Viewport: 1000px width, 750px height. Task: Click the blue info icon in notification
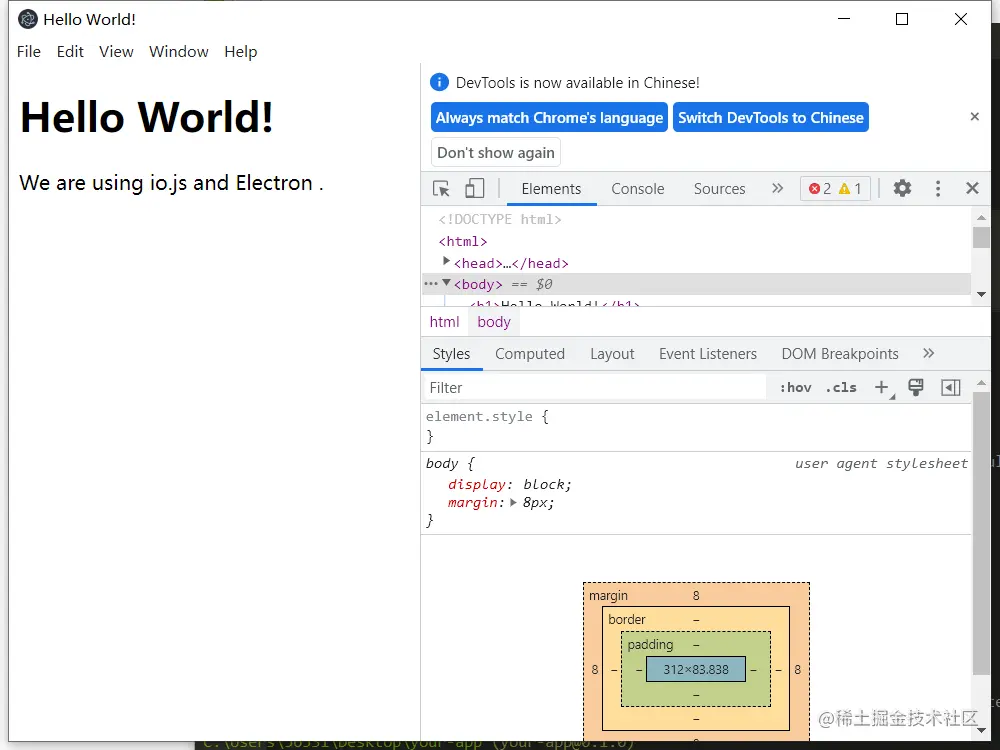coord(439,82)
